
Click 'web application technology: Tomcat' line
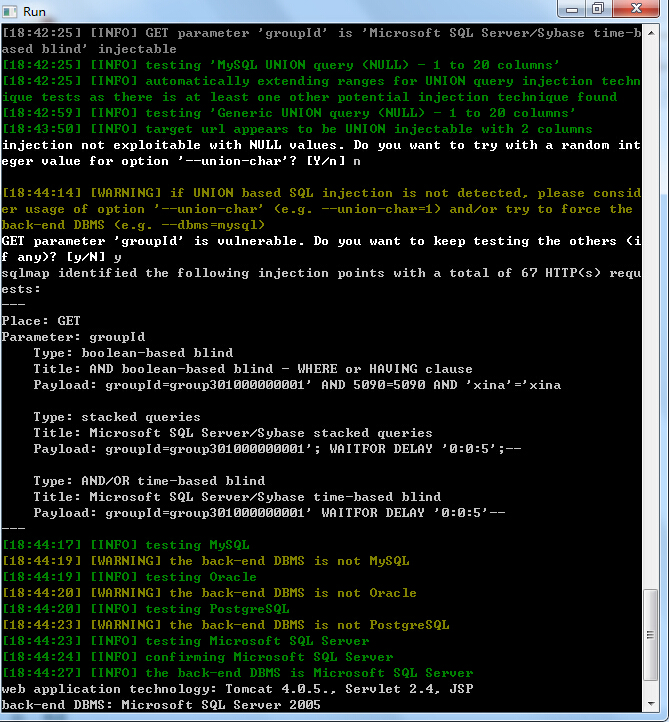[x=238, y=689]
